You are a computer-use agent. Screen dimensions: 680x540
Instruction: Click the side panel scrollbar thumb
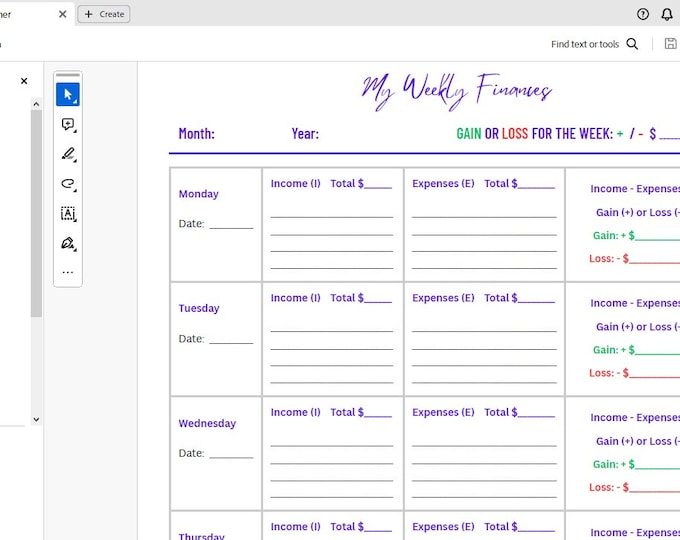click(36, 213)
